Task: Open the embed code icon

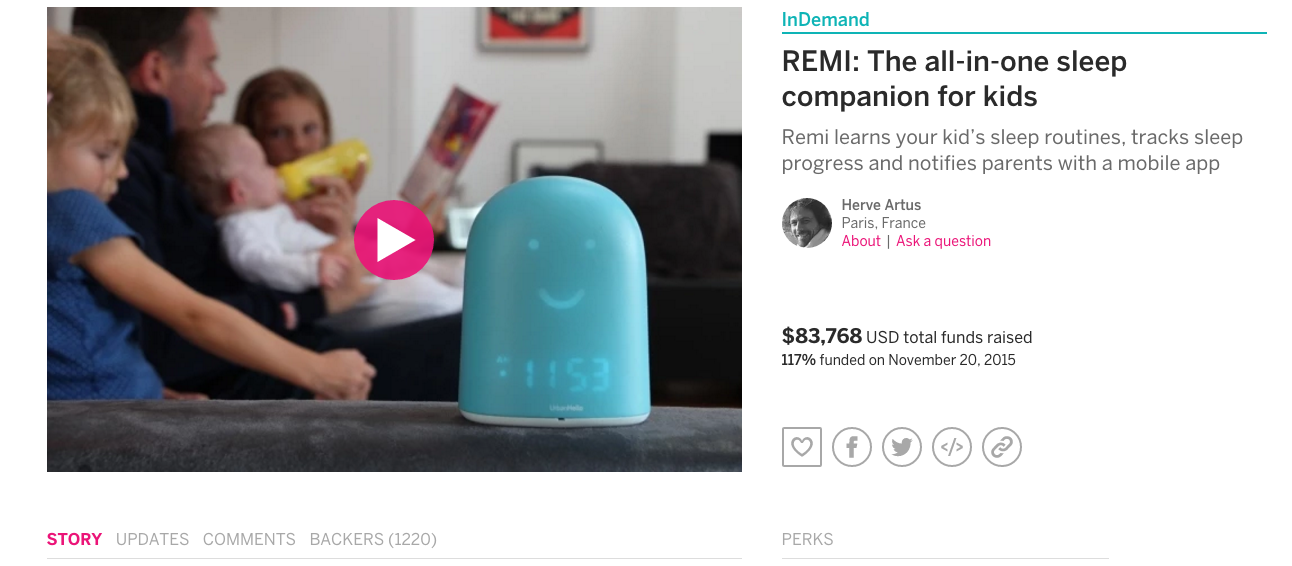Action: (952, 447)
